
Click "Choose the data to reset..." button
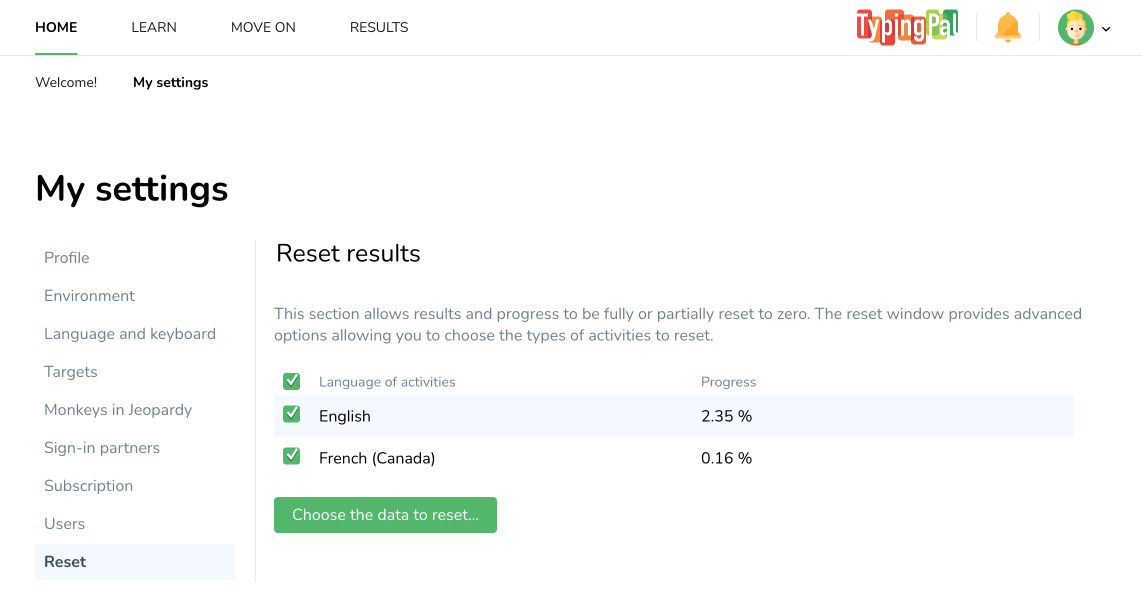pyautogui.click(x=385, y=515)
